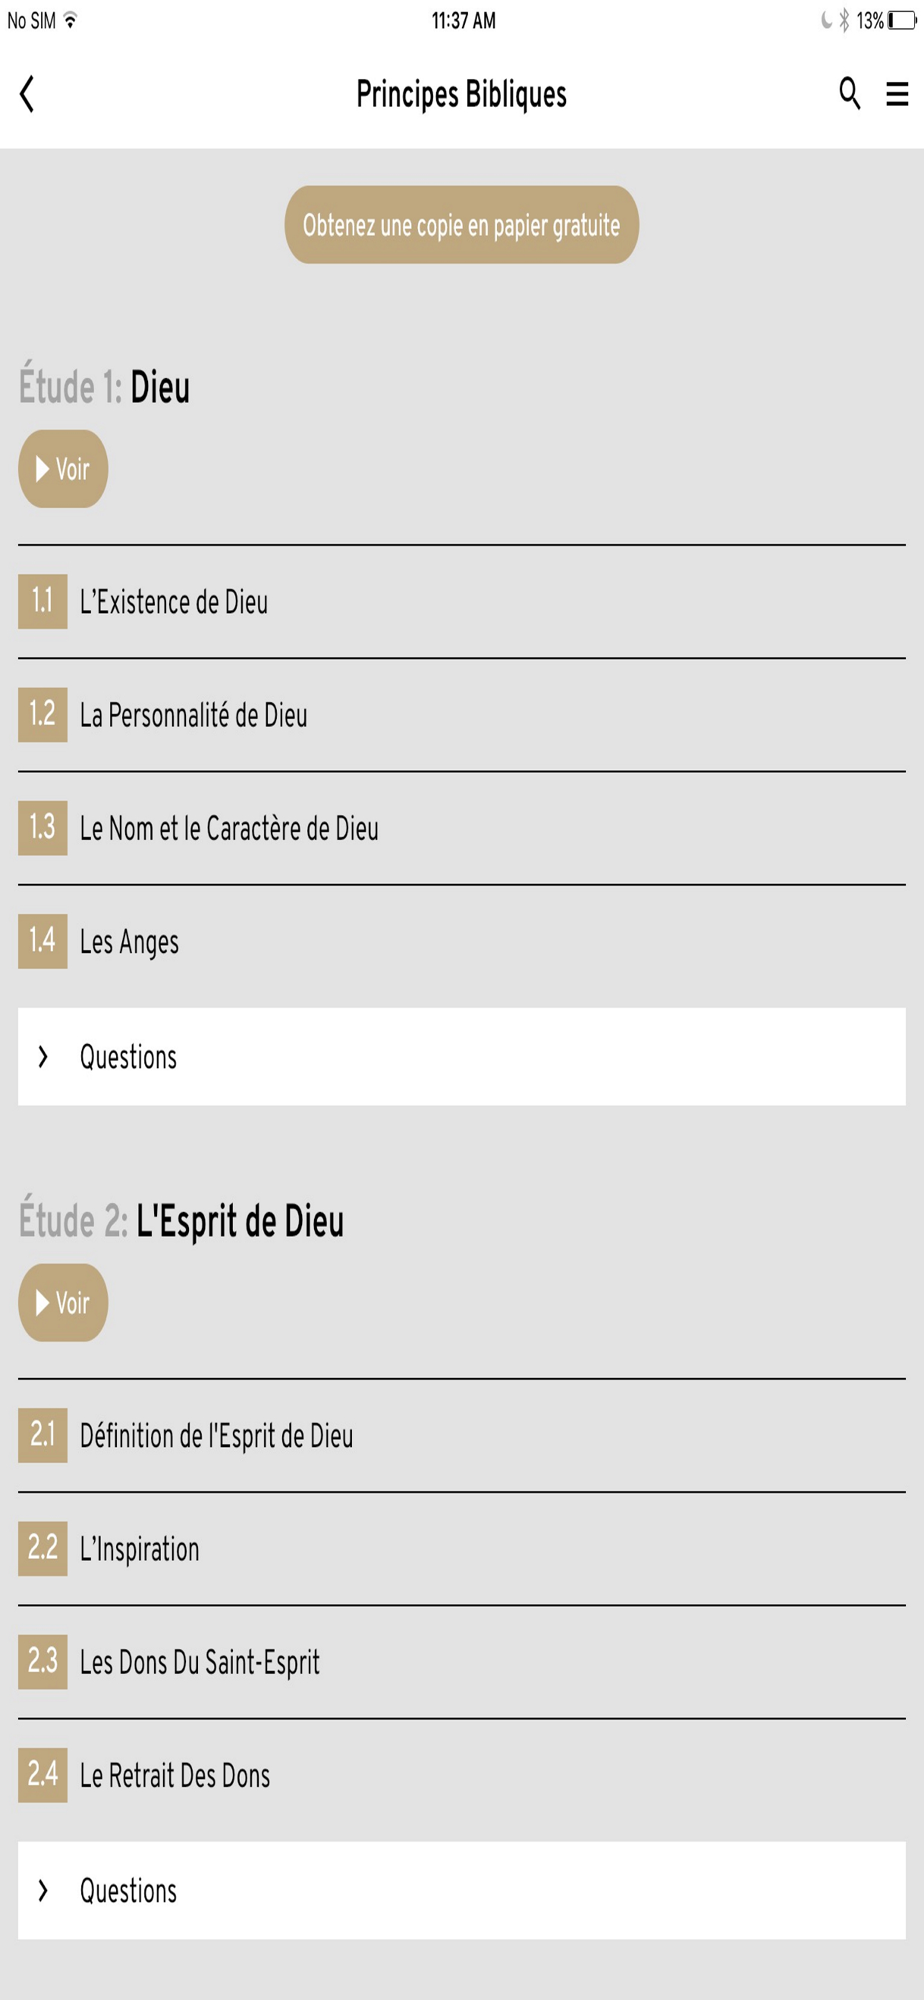This screenshot has width=924, height=2000.
Task: Tap the battery status icon
Action: click(x=902, y=21)
